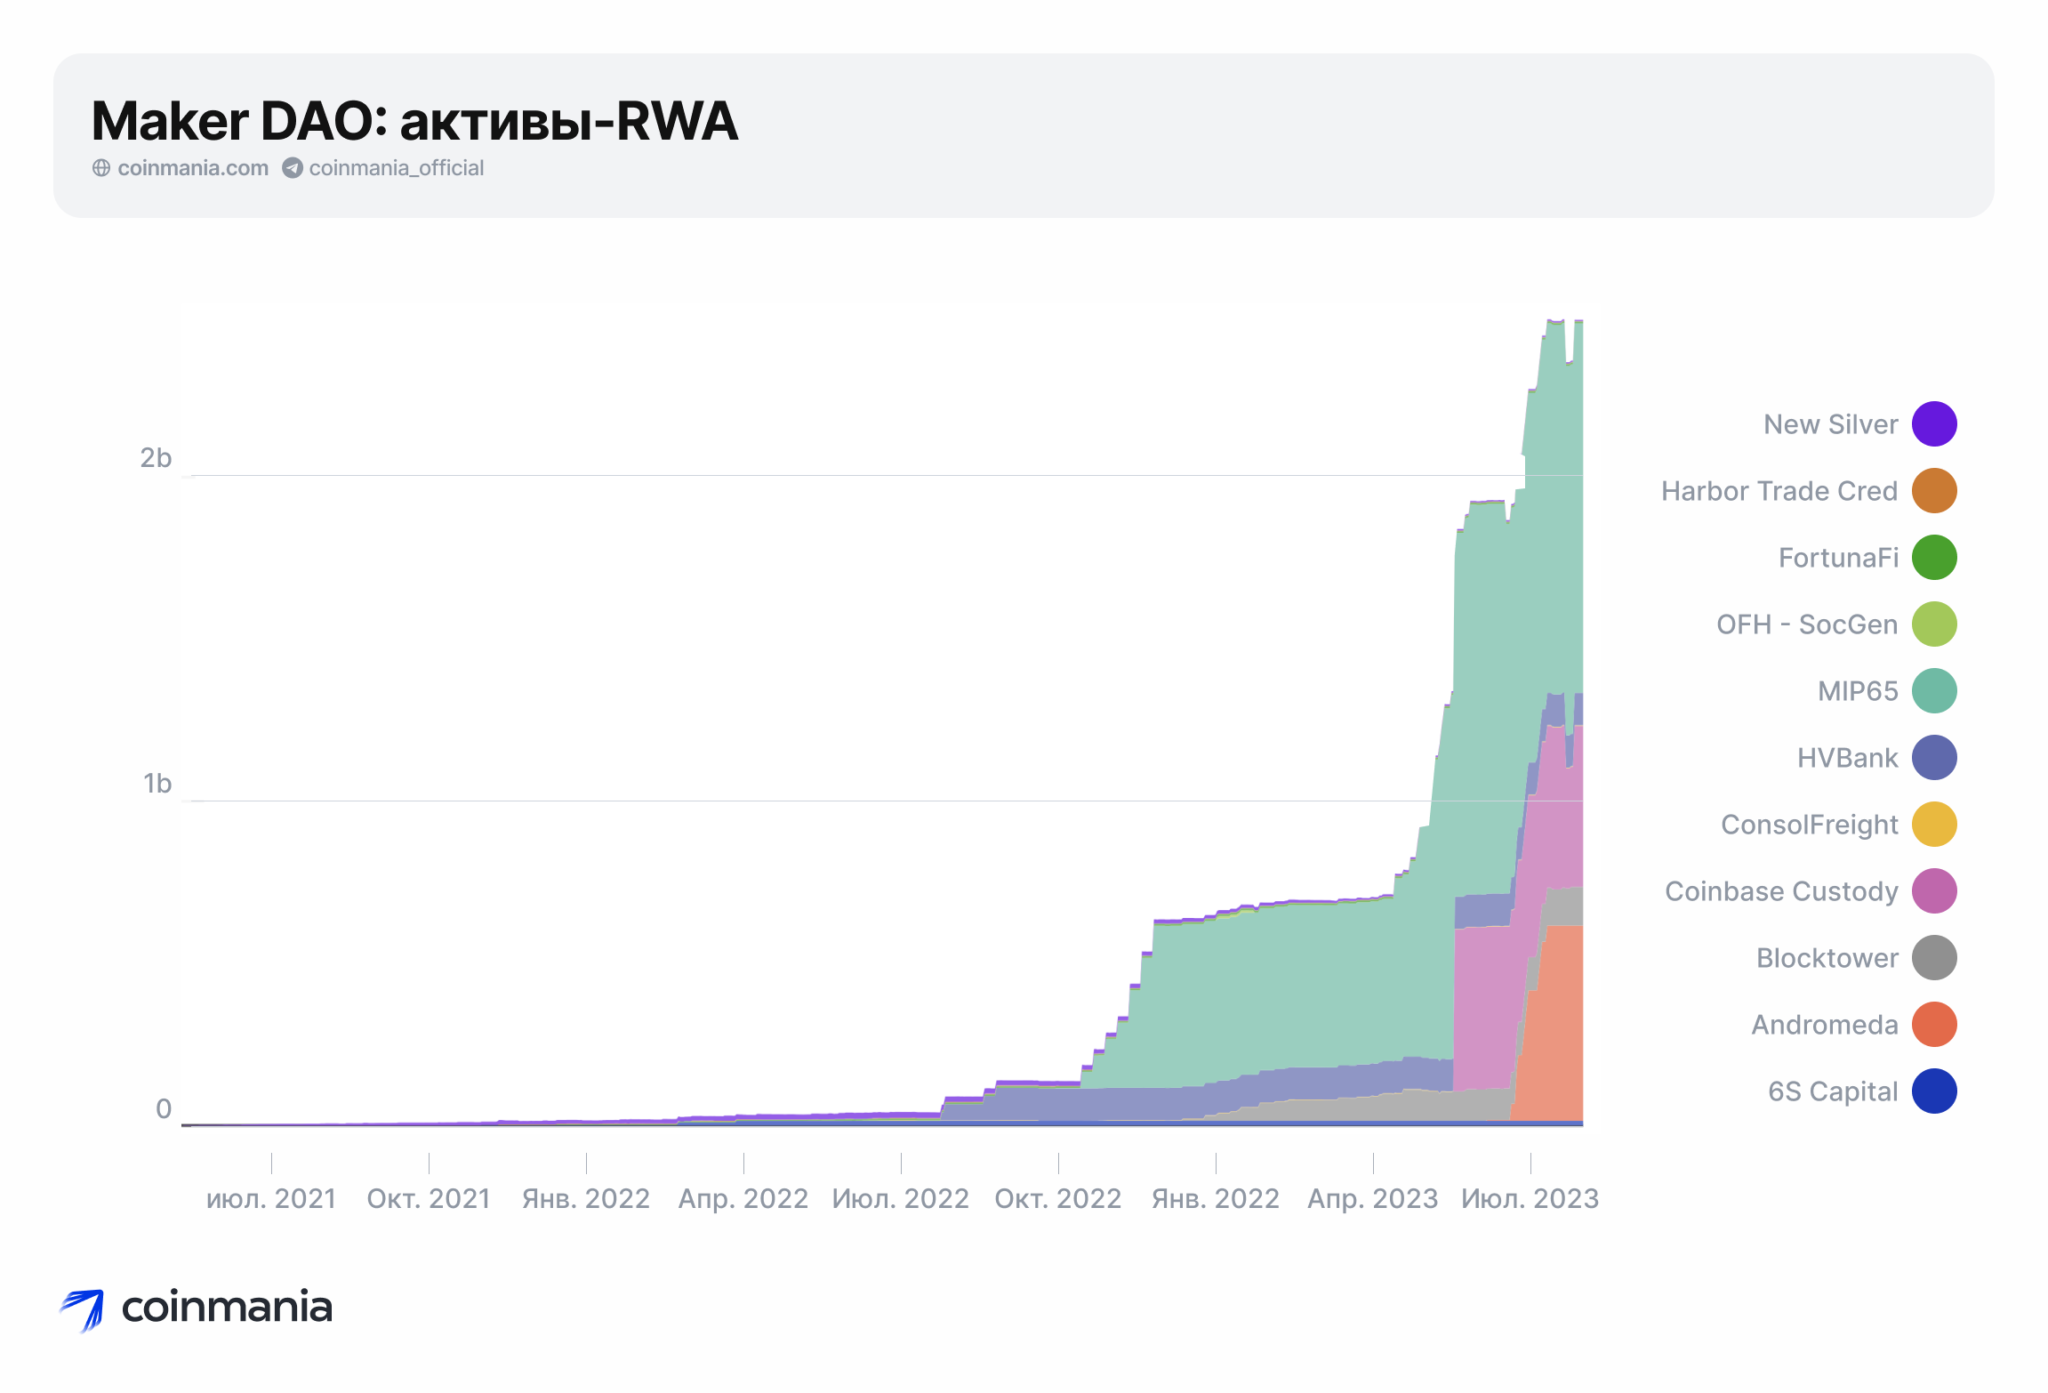The image size is (2048, 1393).
Task: Click the Harbor Trade Cred orange swatch
Action: 1934,491
